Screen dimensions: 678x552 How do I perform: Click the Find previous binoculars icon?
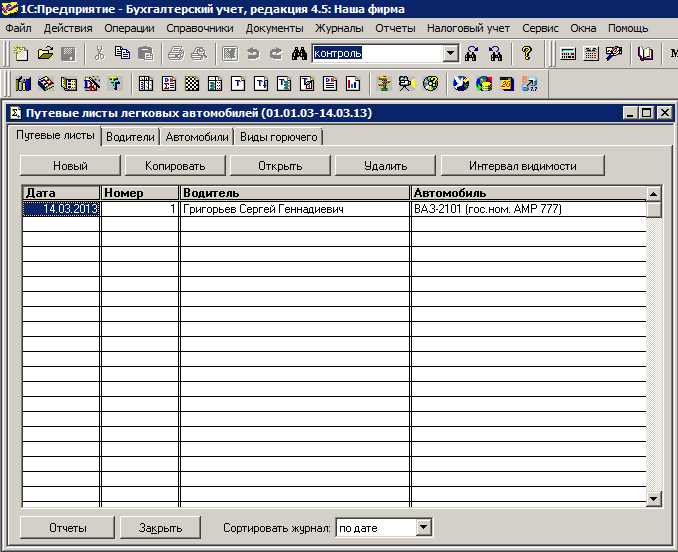(x=496, y=54)
